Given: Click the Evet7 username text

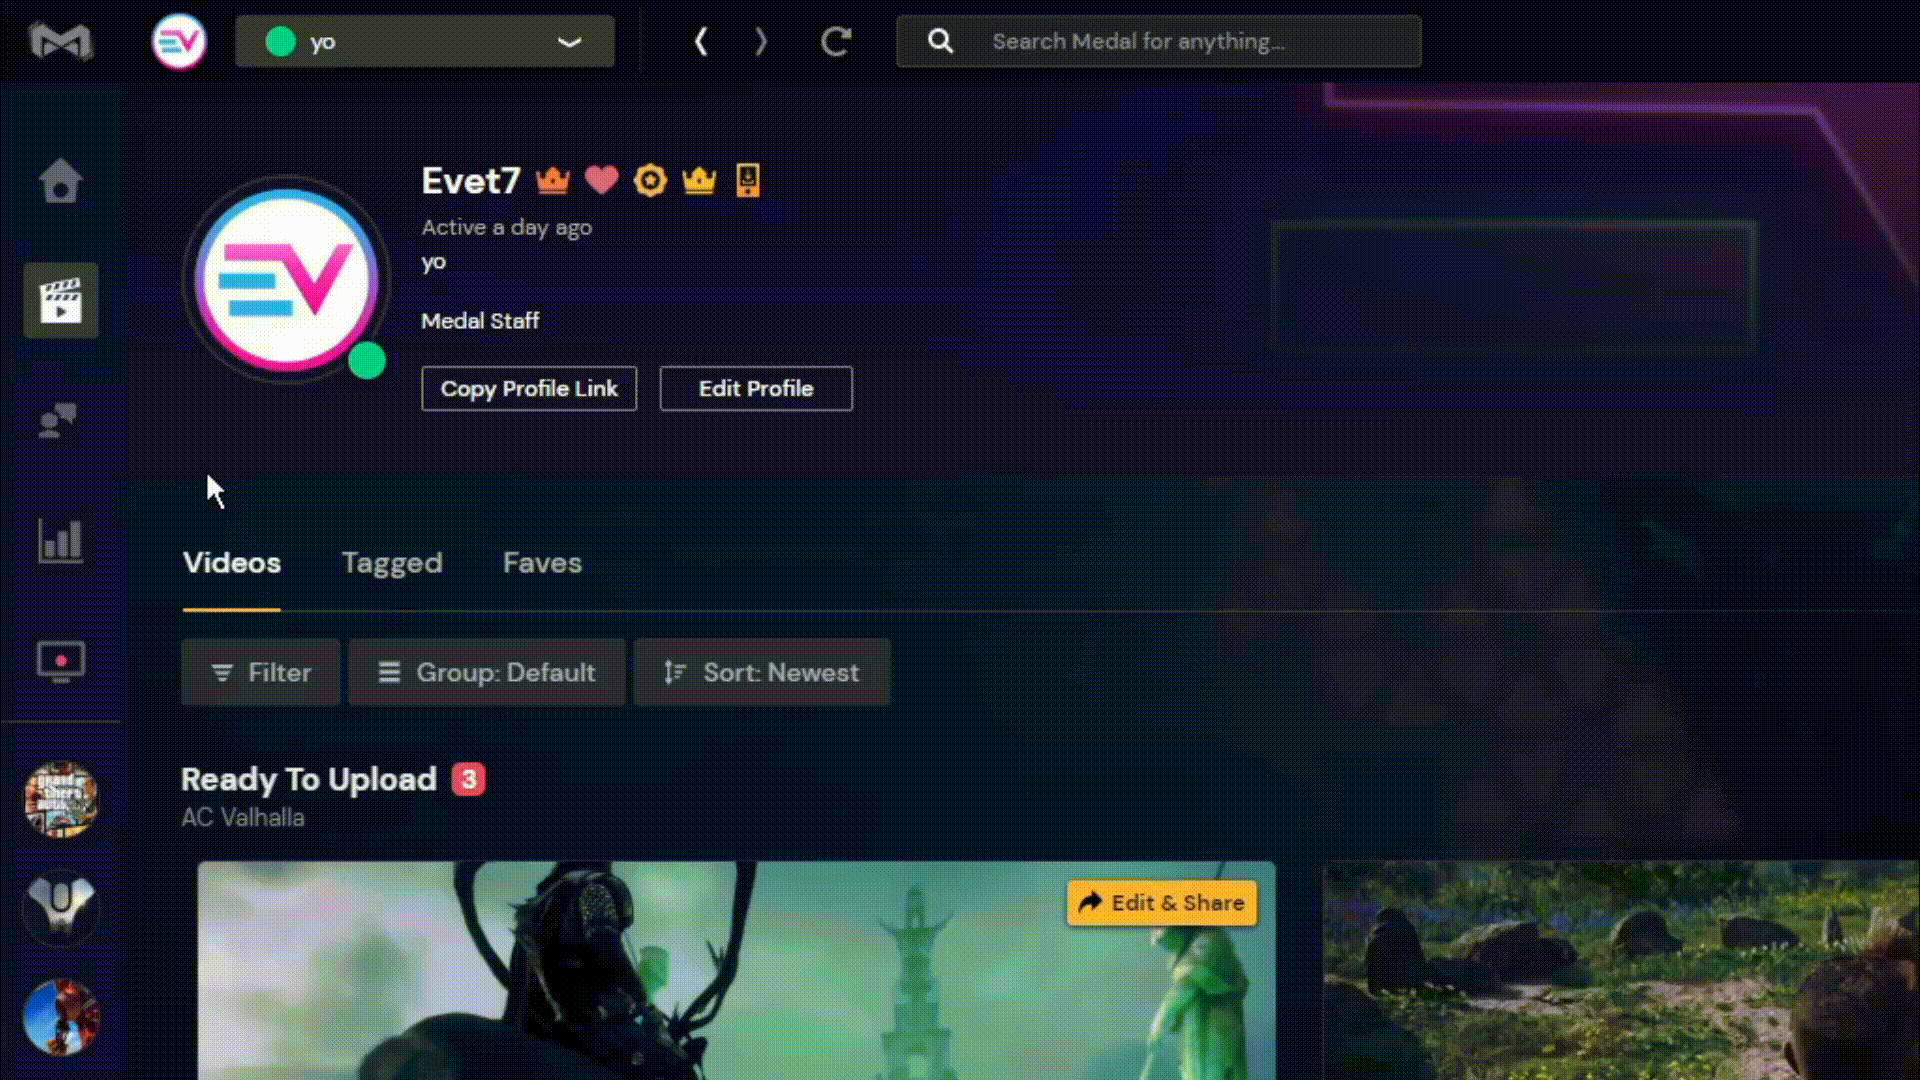Looking at the screenshot, I should pos(471,181).
